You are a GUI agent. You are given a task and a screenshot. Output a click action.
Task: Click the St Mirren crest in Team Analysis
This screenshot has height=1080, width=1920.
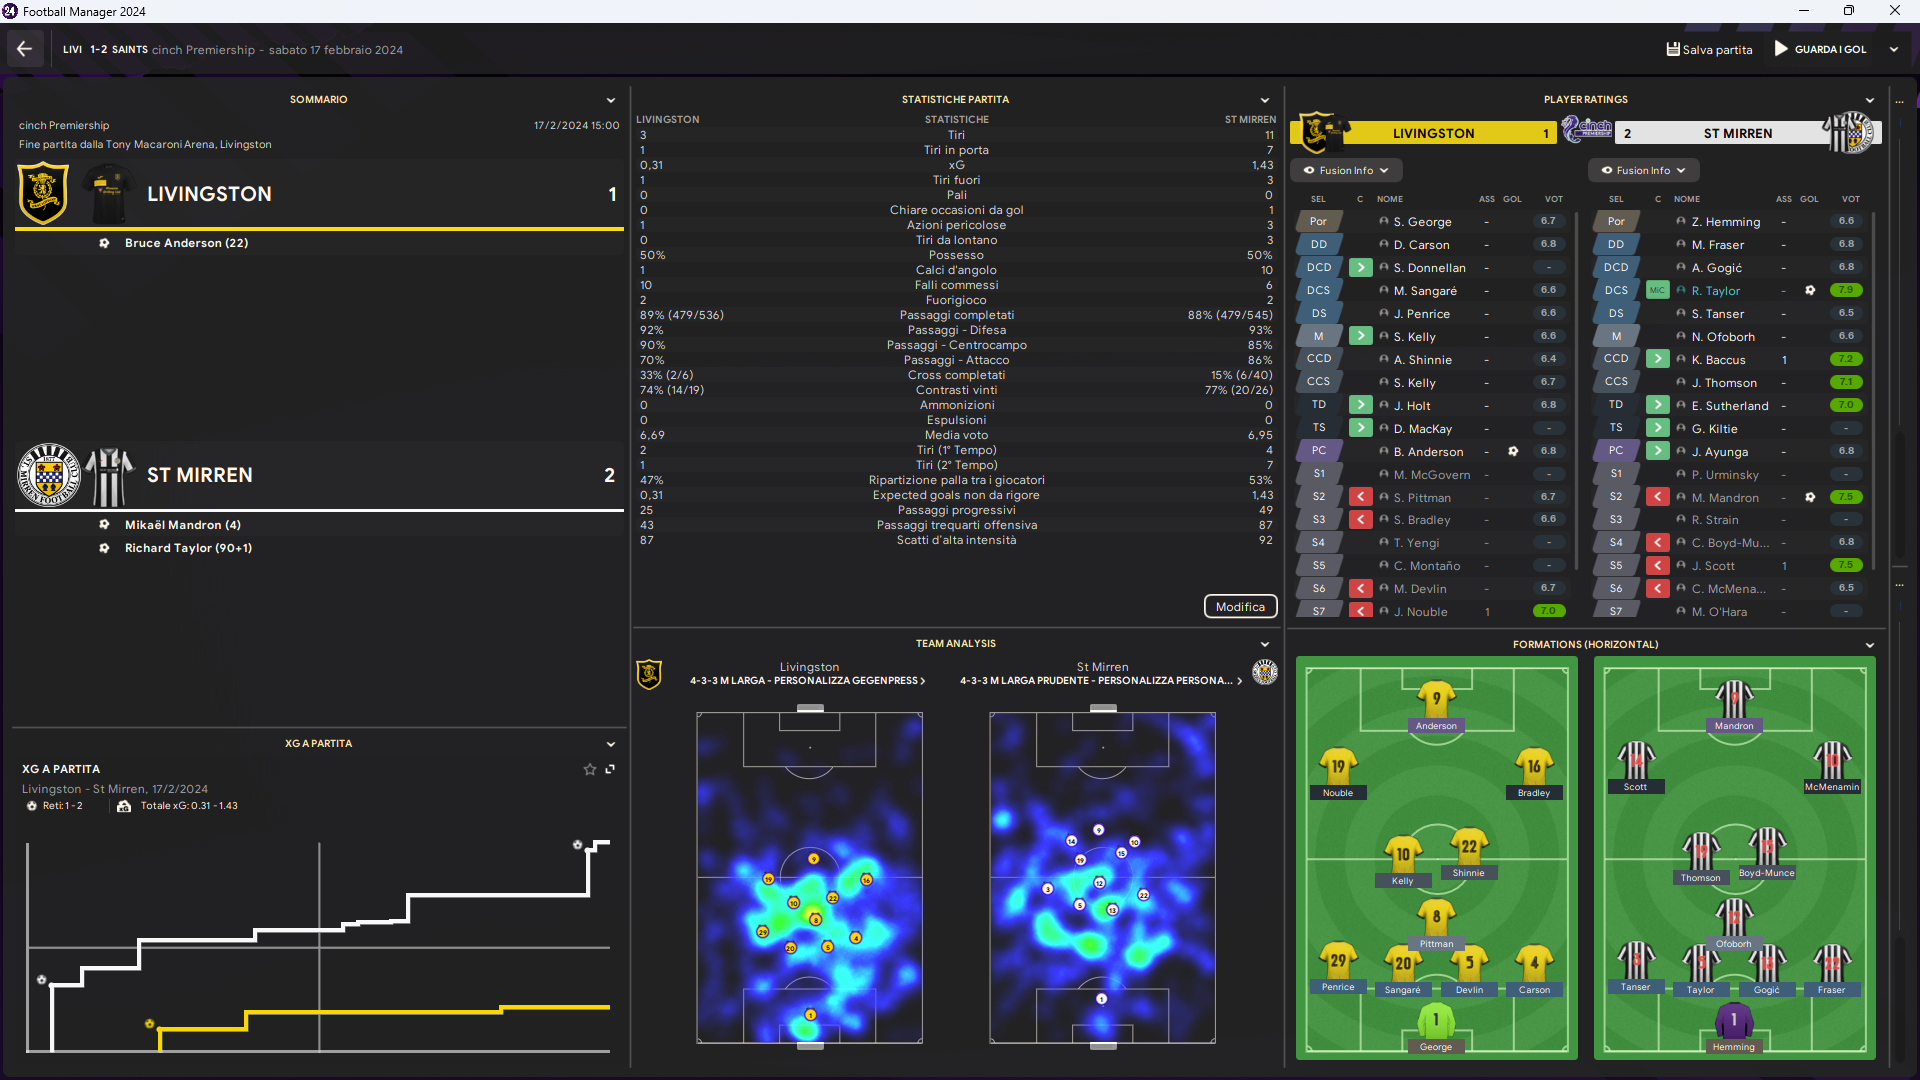pyautogui.click(x=1265, y=672)
